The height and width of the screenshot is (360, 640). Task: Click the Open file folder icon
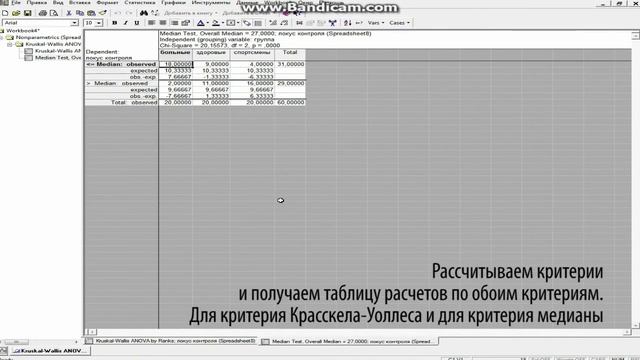click(x=16, y=13)
